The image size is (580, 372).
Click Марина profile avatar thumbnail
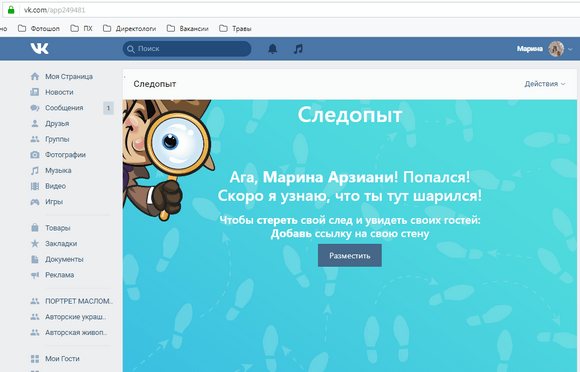coord(556,48)
